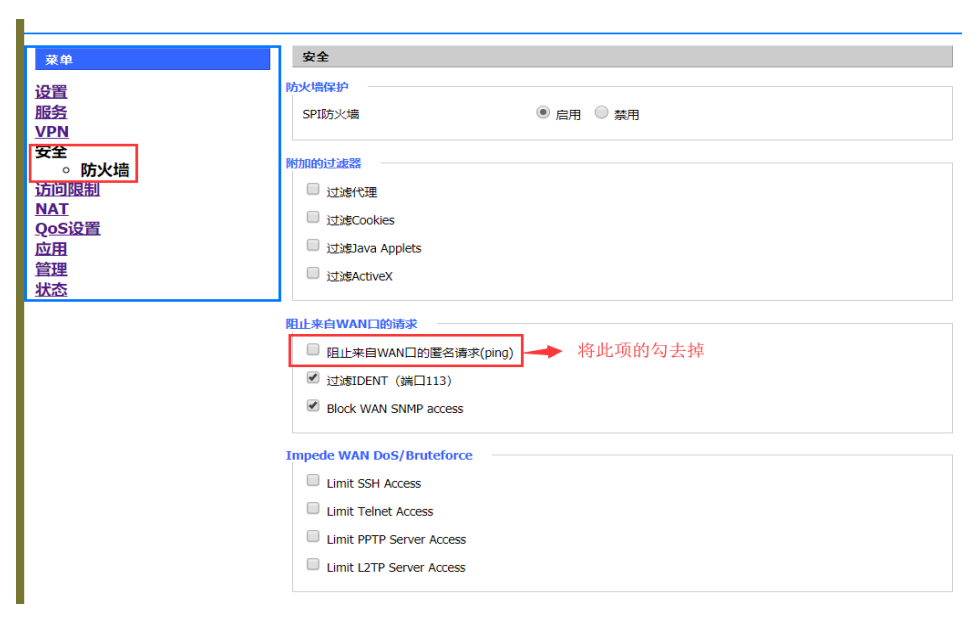Click the SPI防火墙 label
This screenshot has height=627, width=980.
click(331, 114)
